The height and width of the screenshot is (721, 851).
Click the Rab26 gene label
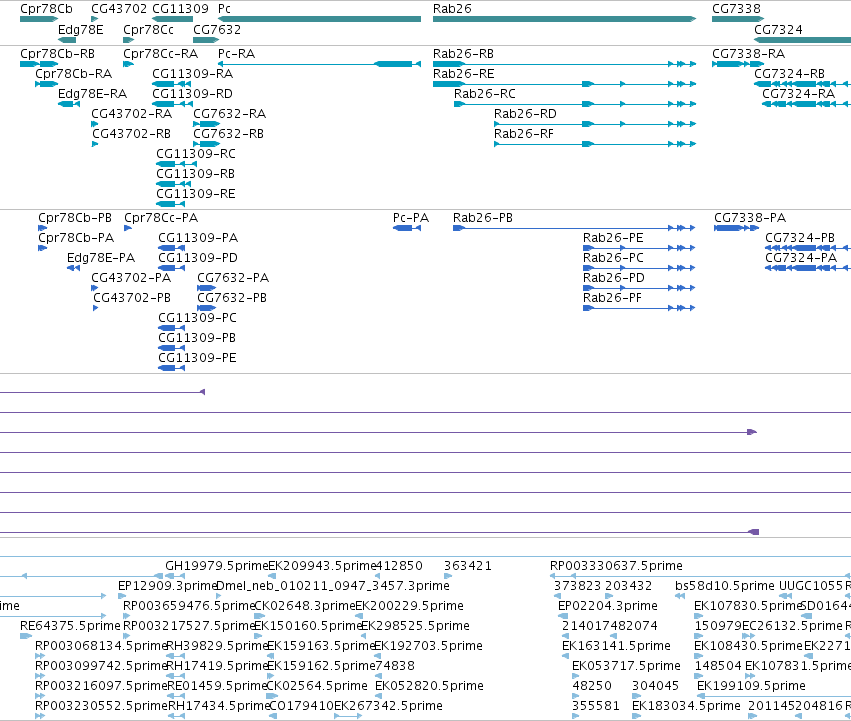coord(452,9)
